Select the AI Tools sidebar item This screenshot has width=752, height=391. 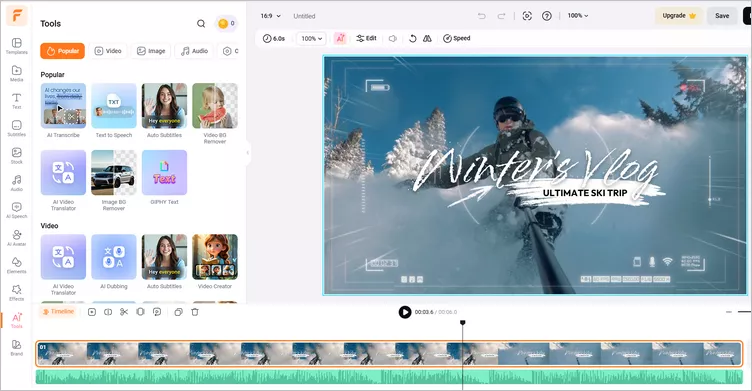coord(17,320)
